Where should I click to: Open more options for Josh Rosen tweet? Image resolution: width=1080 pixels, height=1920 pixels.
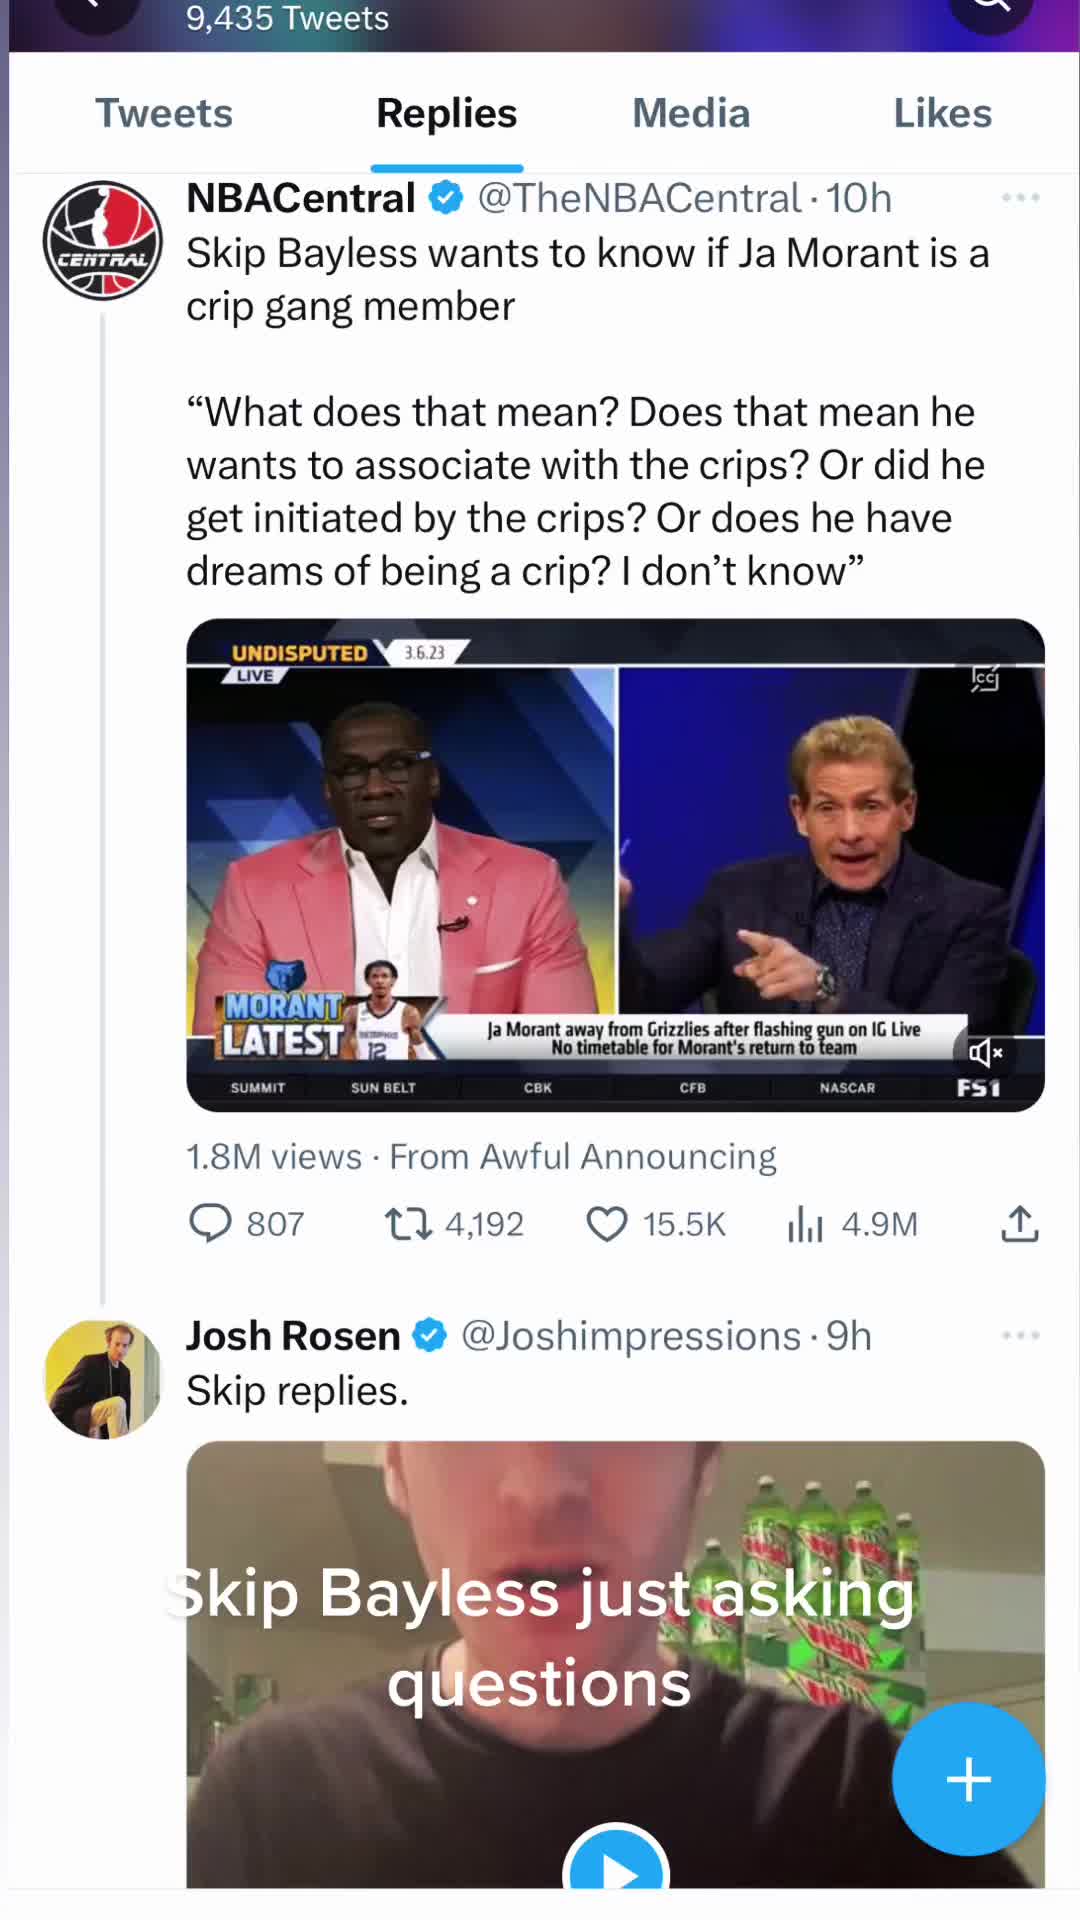coord(1020,1335)
